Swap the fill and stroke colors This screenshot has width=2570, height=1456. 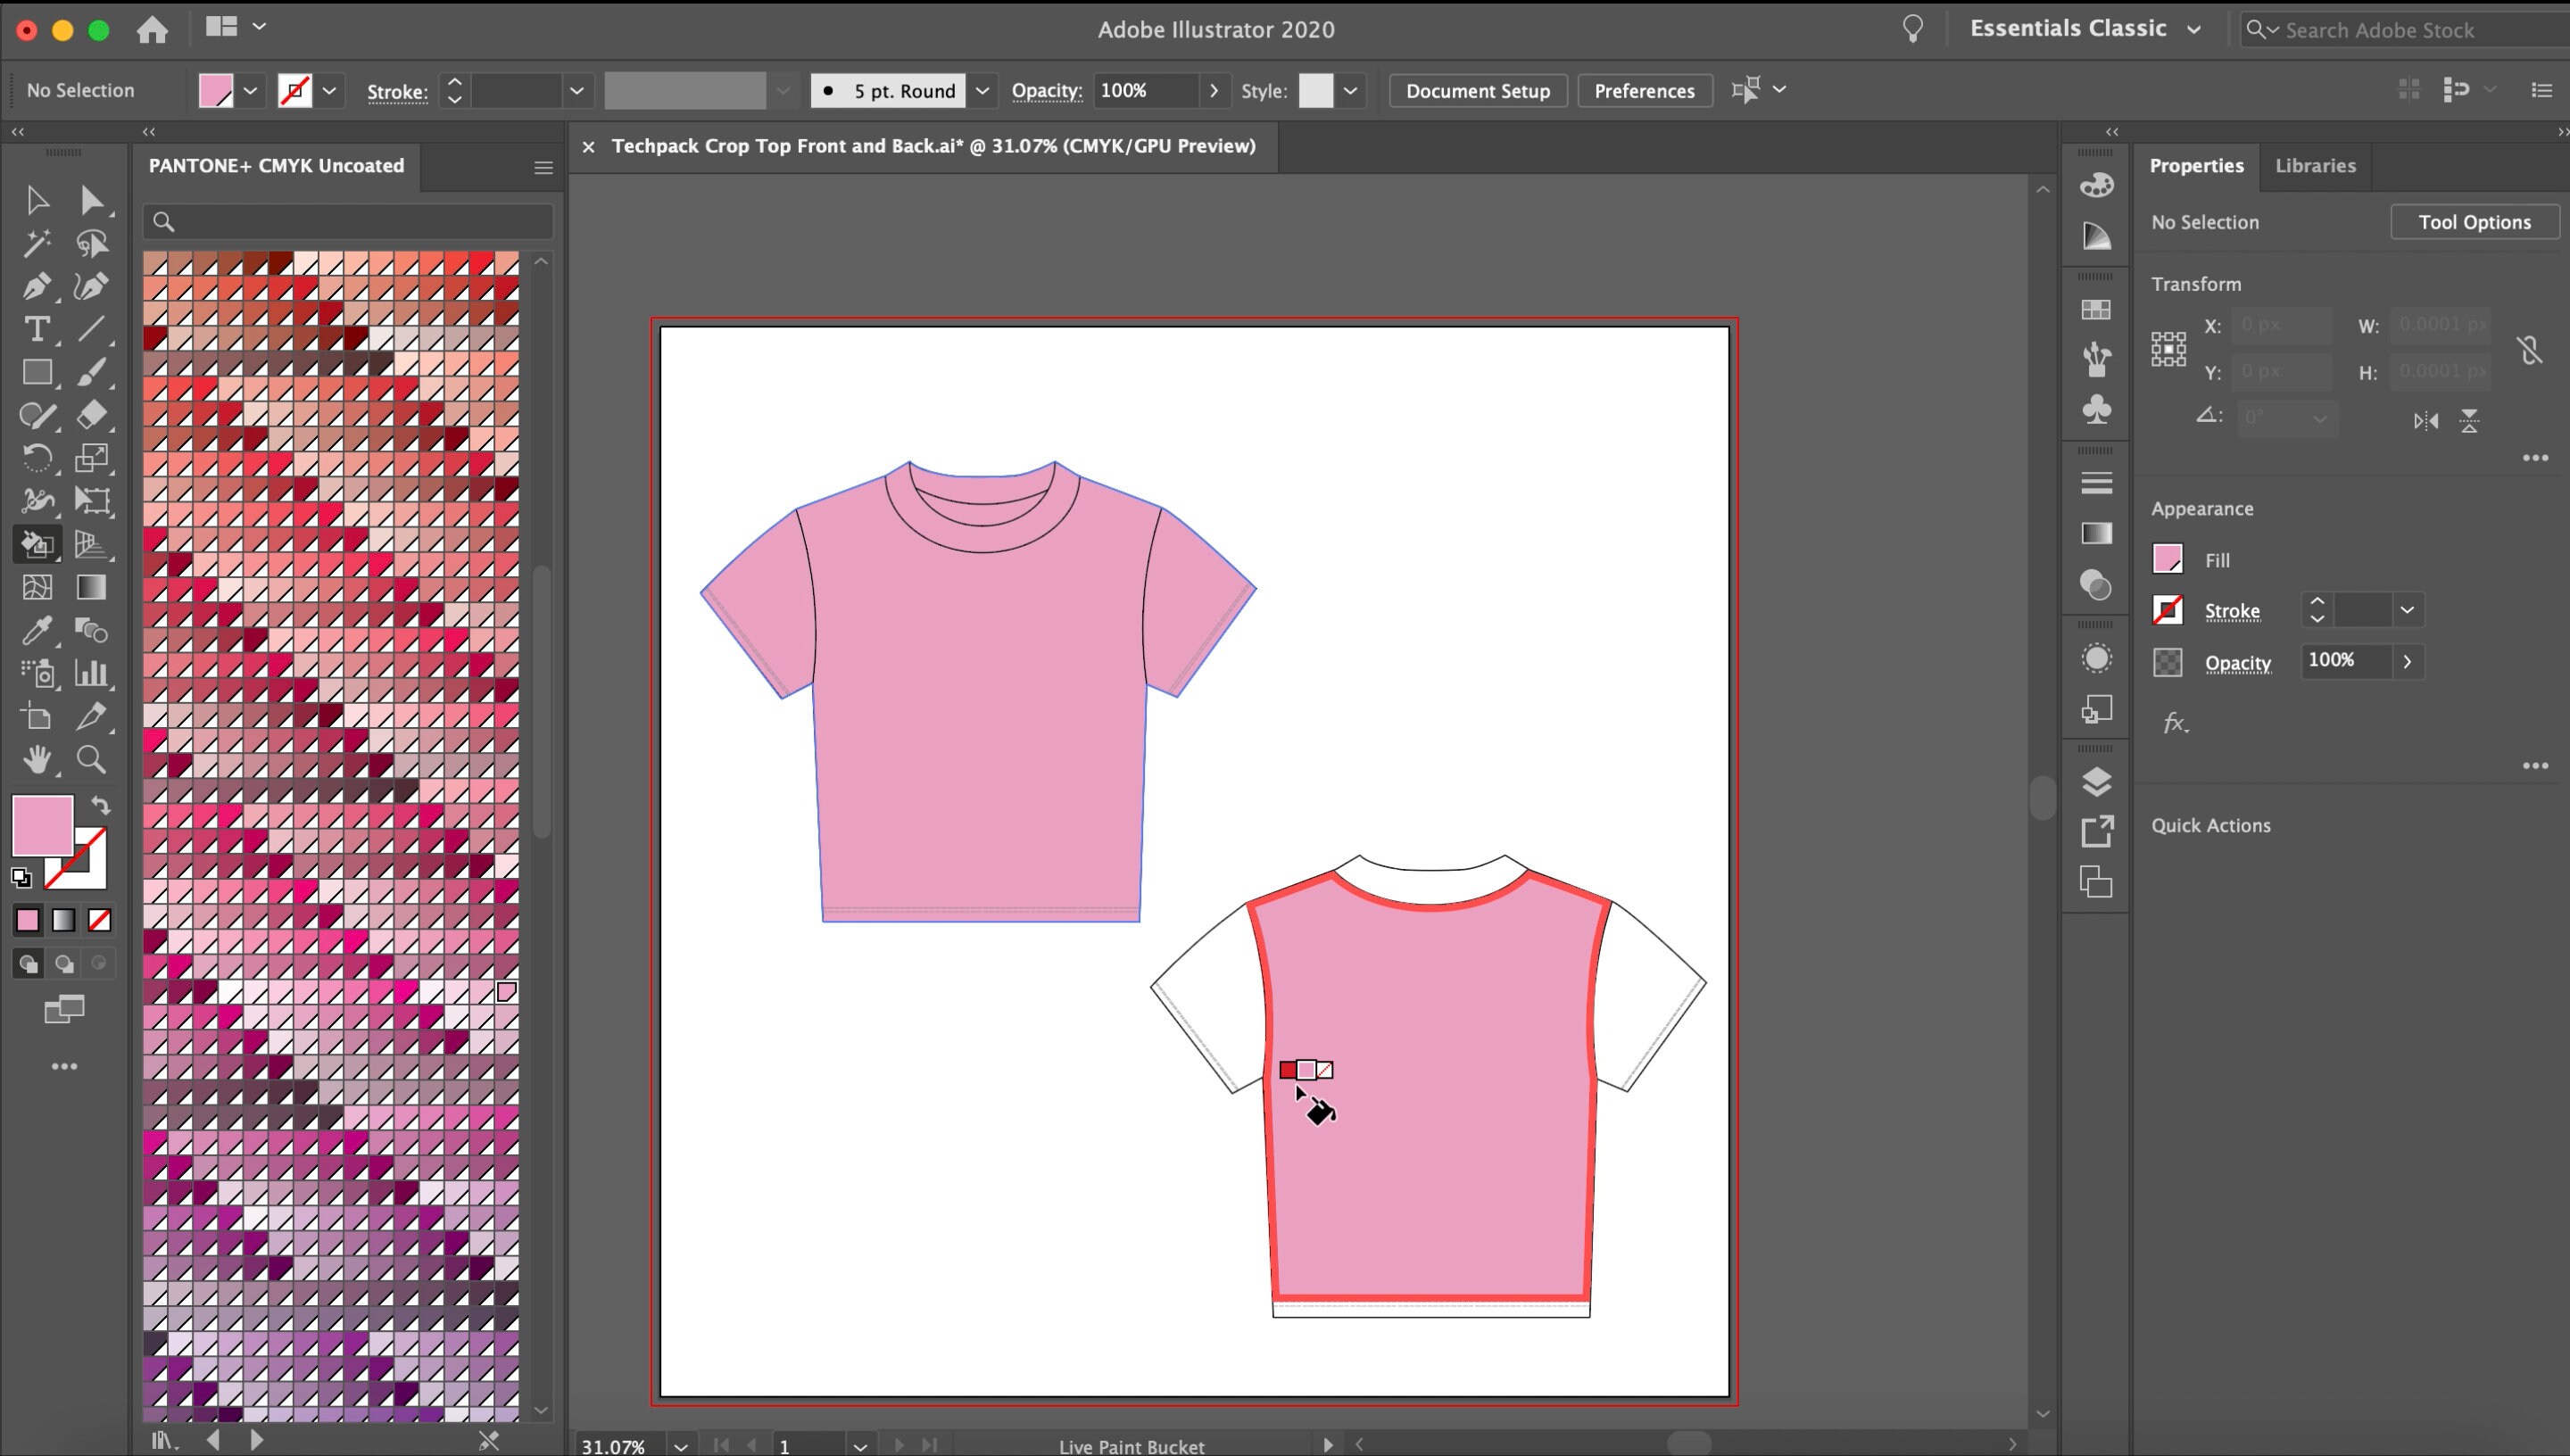(x=101, y=805)
